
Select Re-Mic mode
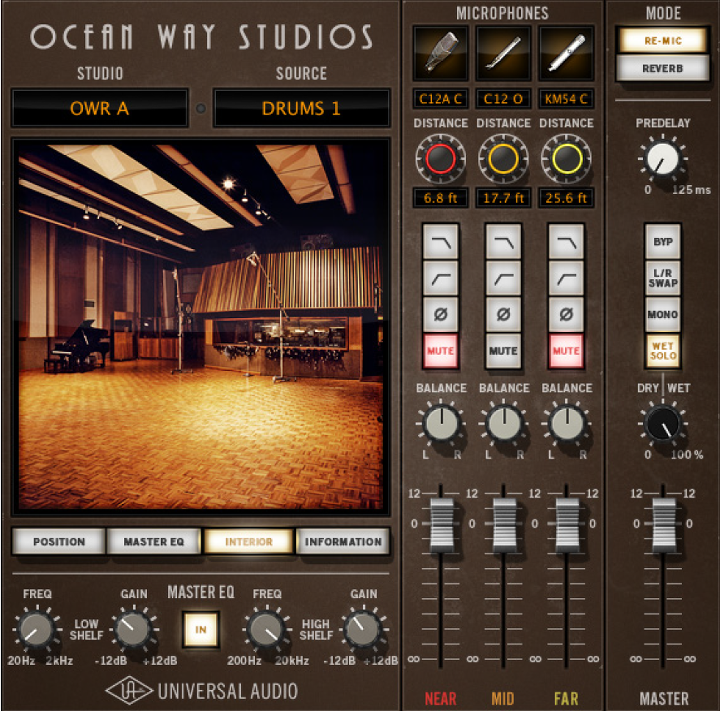coord(663,40)
